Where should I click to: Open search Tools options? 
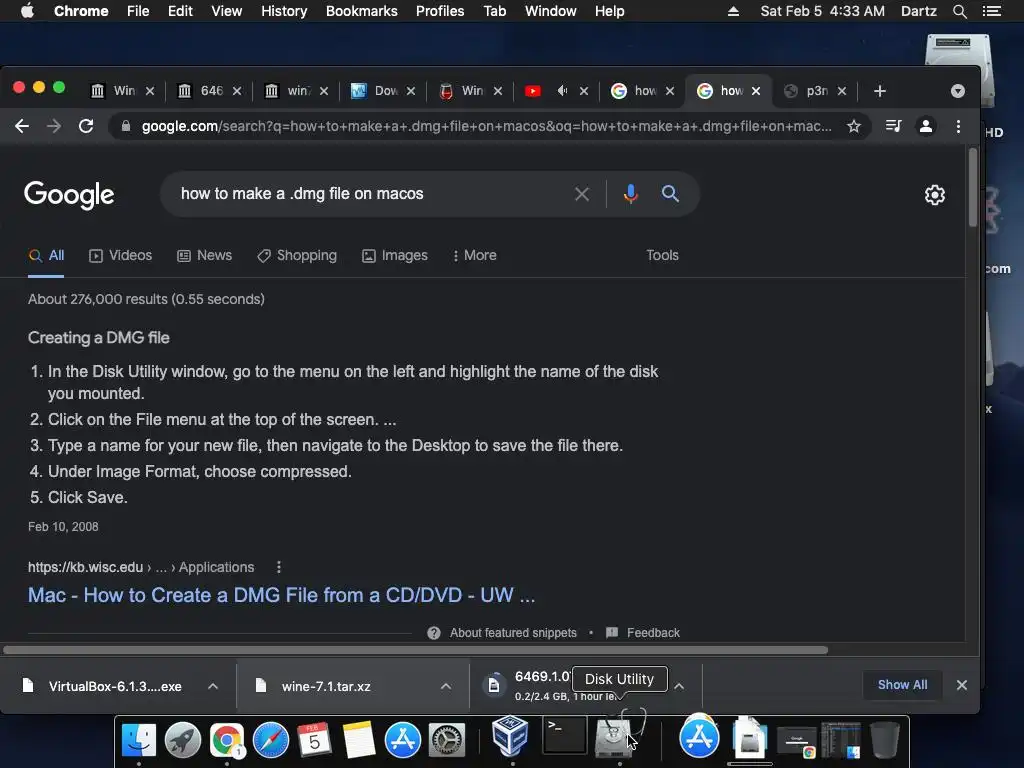click(662, 255)
